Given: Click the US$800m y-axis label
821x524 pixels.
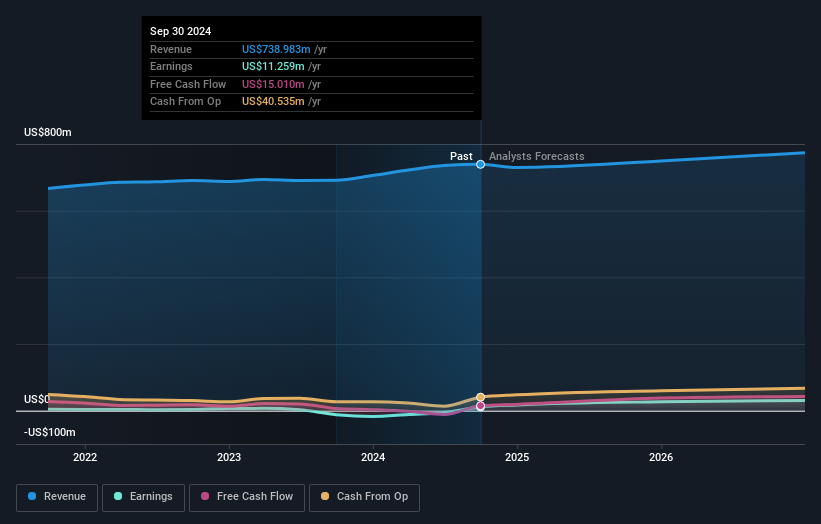Looking at the screenshot, I should tap(48, 132).
